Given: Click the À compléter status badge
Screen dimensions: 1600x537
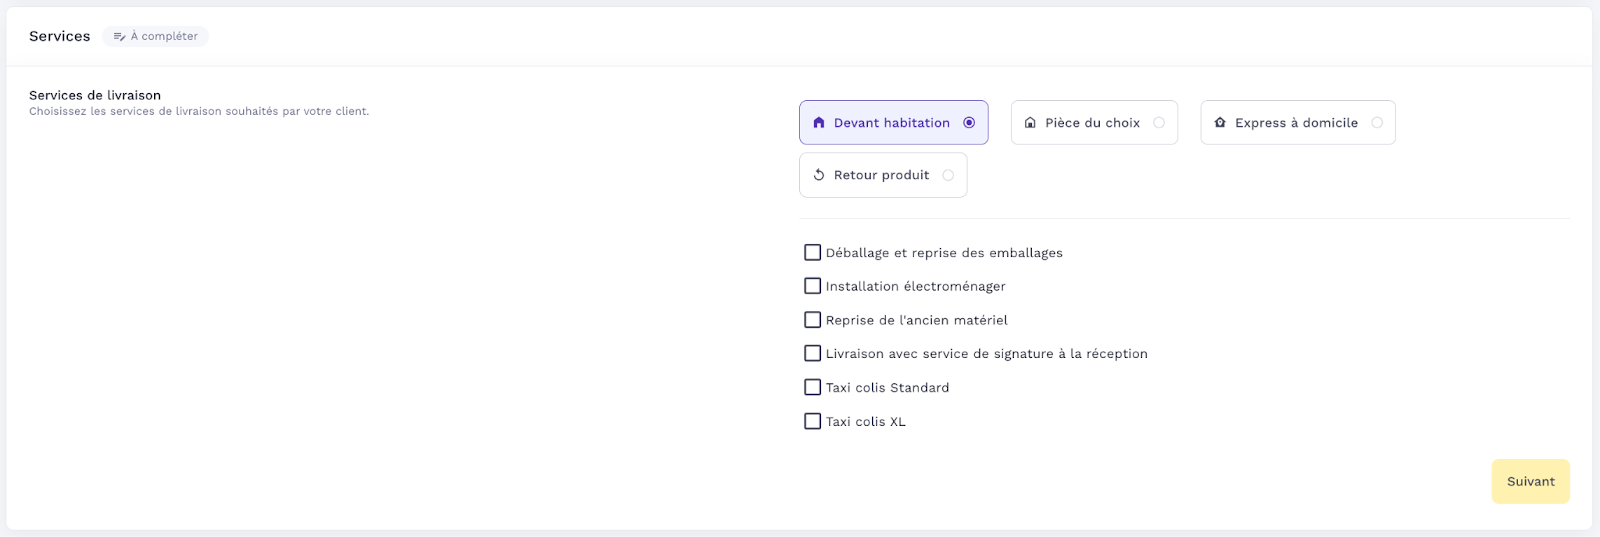Looking at the screenshot, I should (156, 37).
